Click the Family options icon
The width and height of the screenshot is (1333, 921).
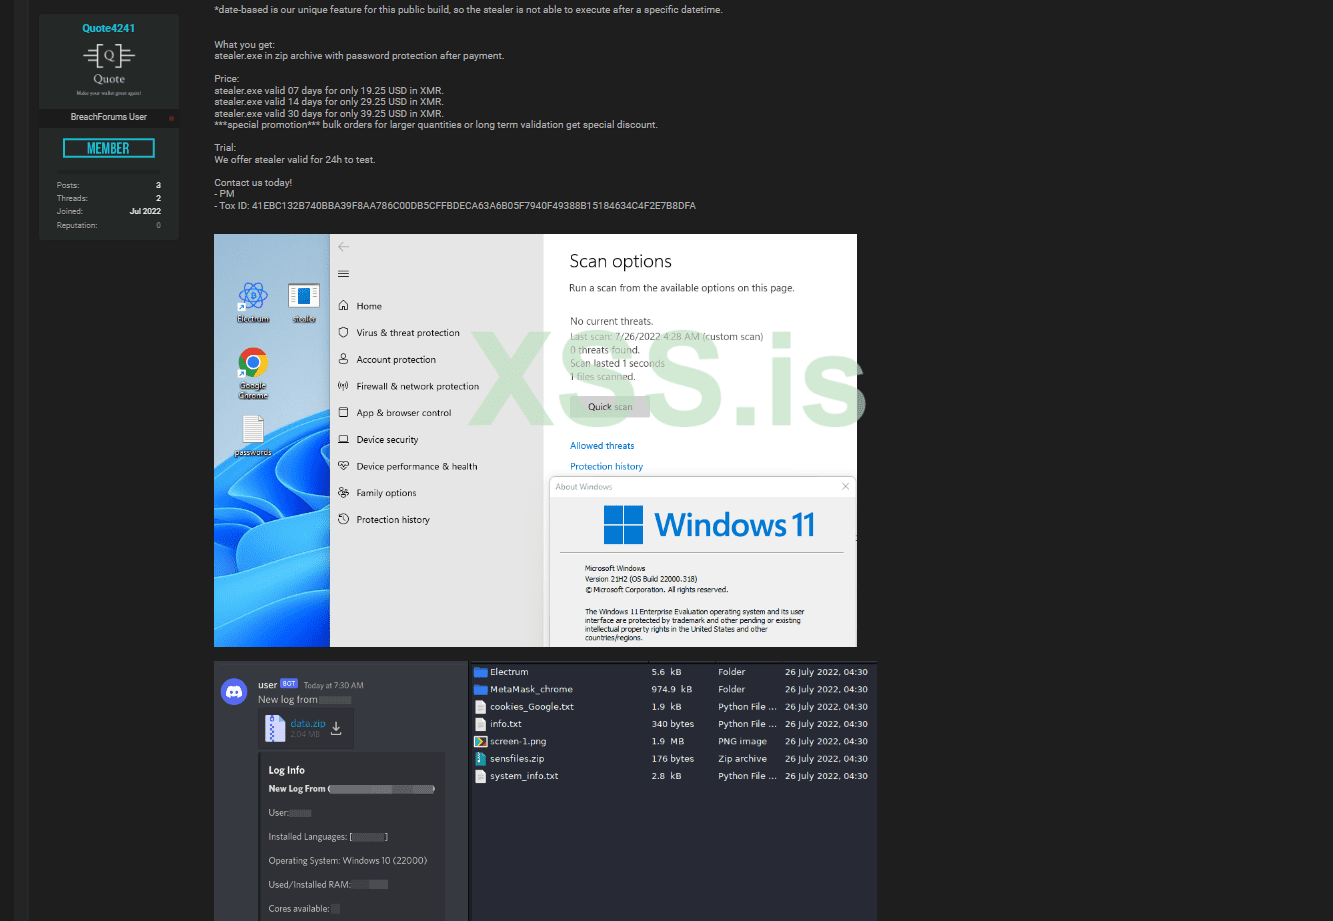(344, 493)
